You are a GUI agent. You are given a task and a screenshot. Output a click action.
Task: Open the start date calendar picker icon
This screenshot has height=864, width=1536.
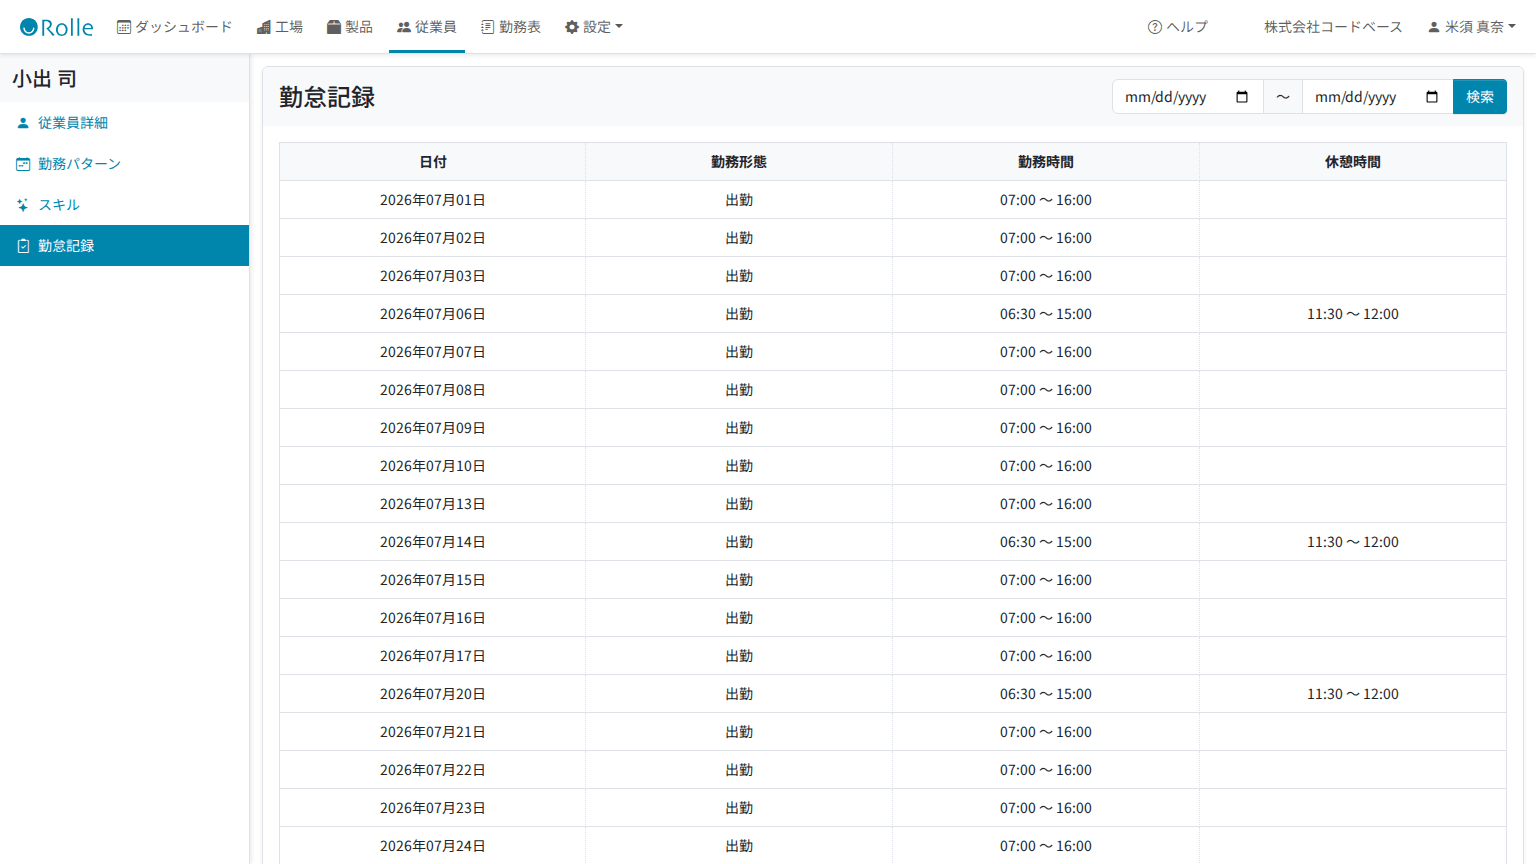(x=1242, y=97)
